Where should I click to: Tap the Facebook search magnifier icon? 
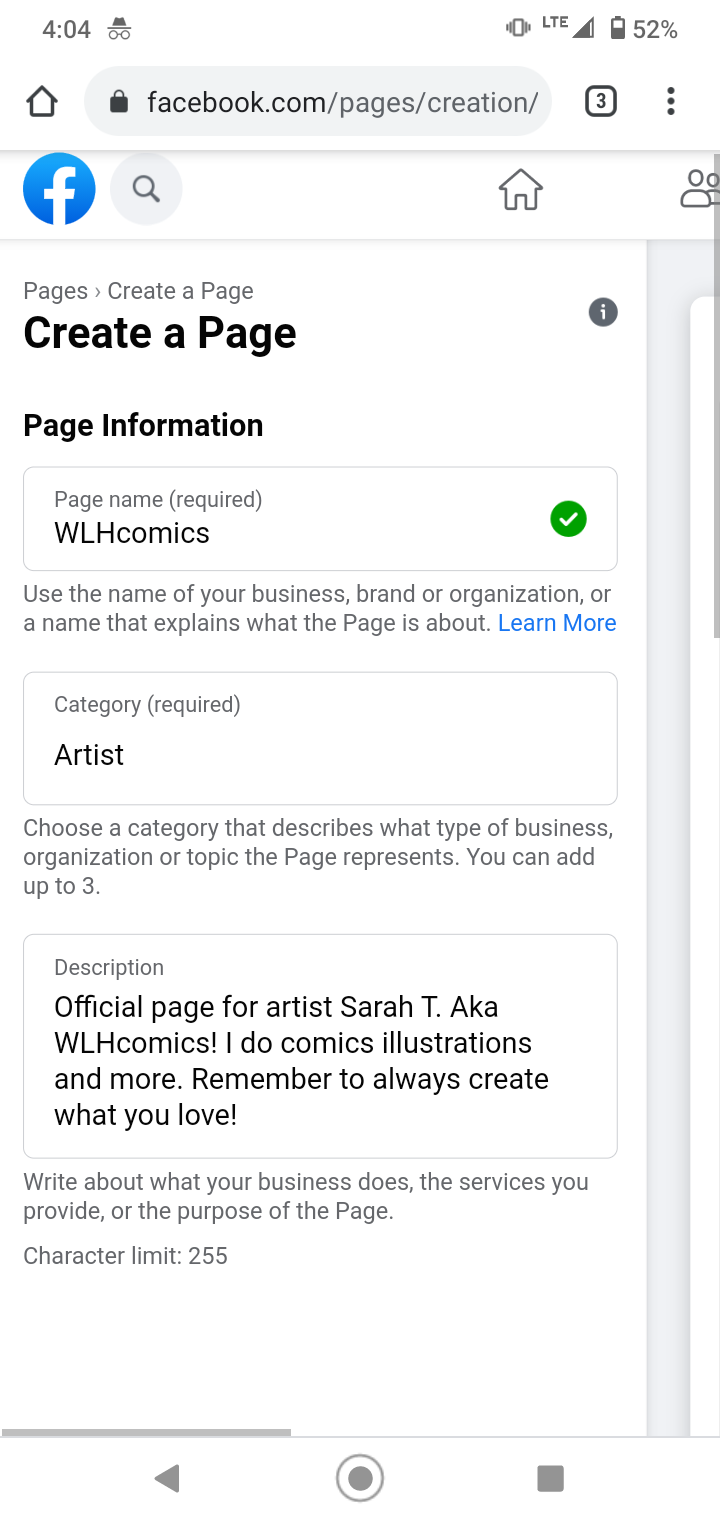click(x=146, y=188)
